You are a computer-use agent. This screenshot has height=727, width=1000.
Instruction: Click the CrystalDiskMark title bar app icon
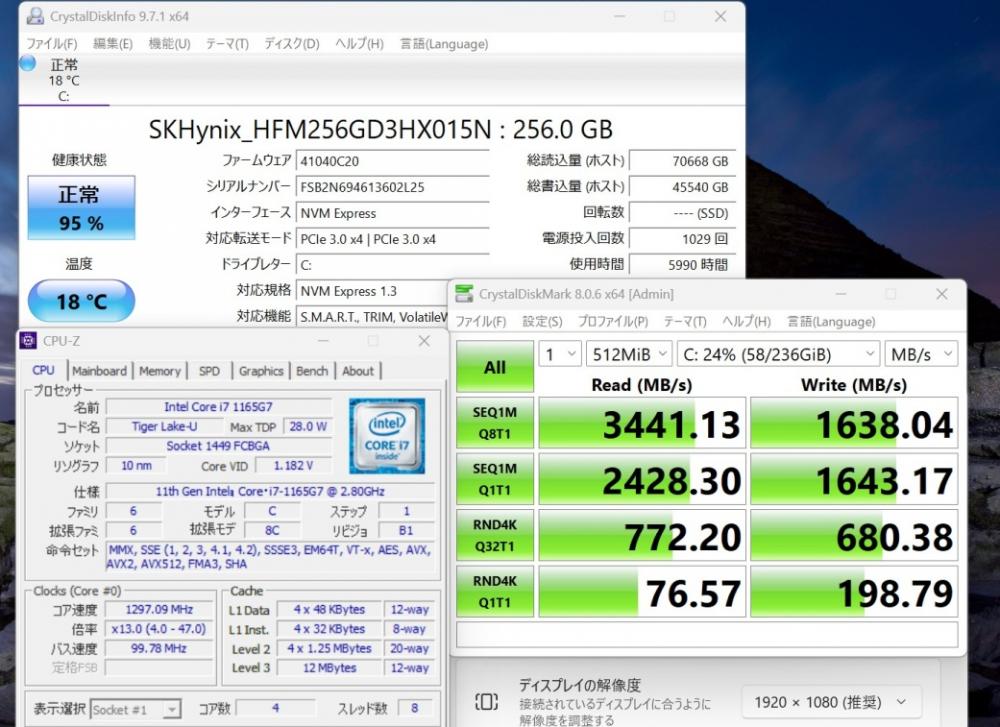(x=464, y=294)
